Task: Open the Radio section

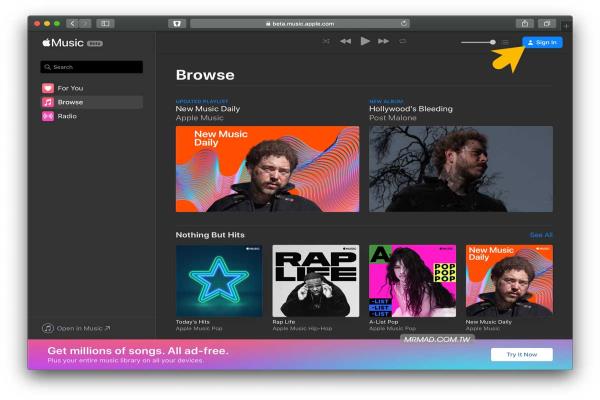Action: click(x=91, y=116)
